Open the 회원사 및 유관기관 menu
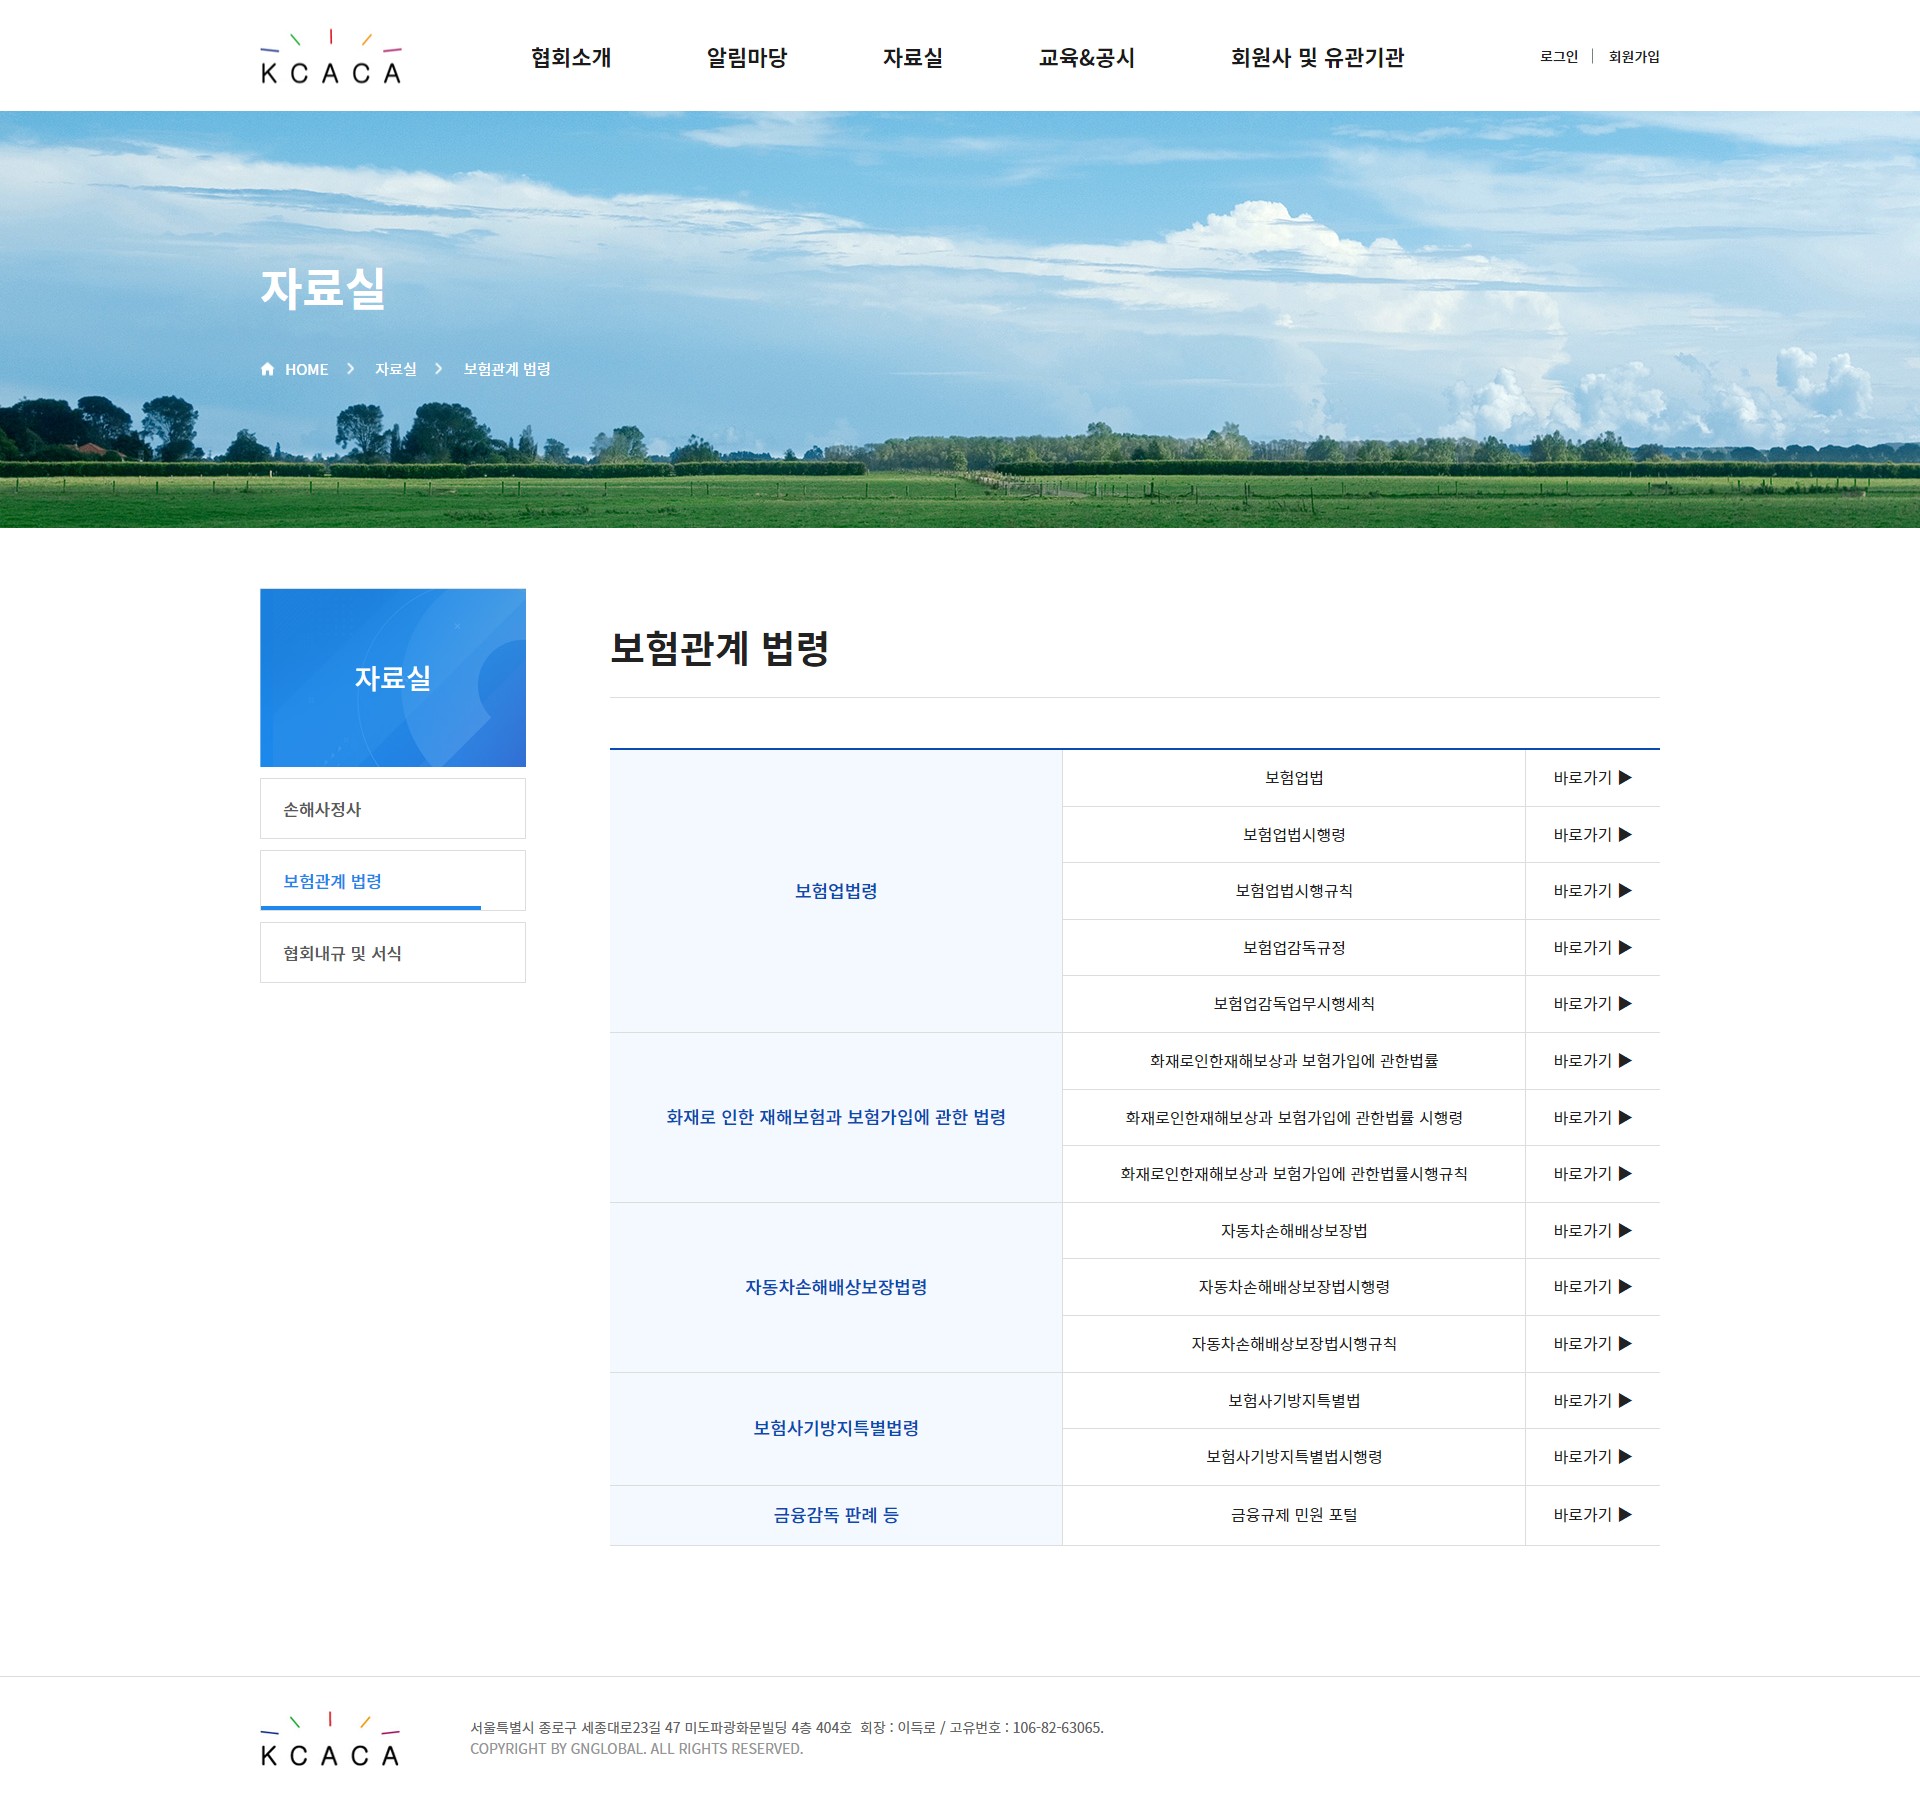 point(1317,57)
